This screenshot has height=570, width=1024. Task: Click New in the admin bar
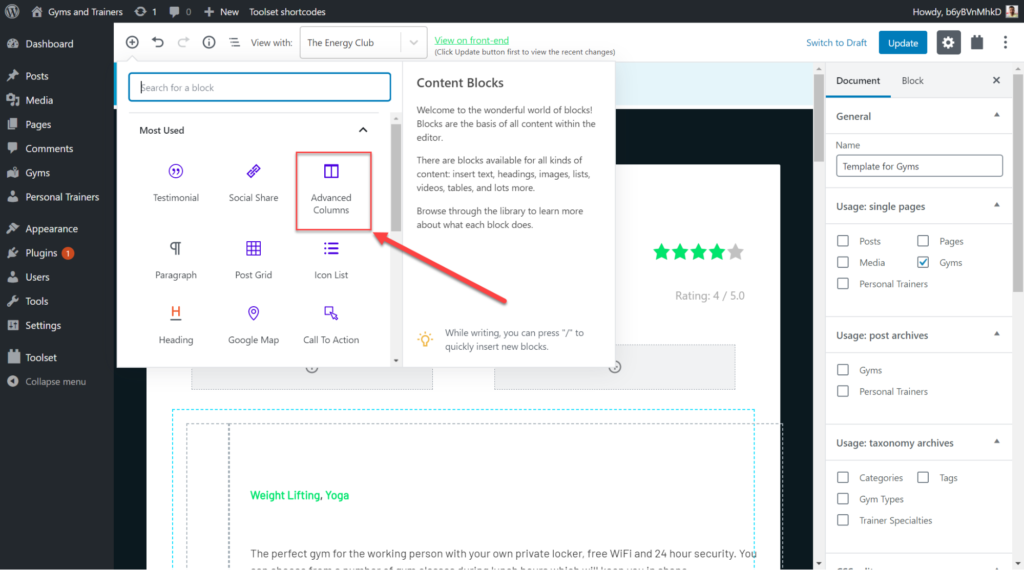[x=221, y=12]
